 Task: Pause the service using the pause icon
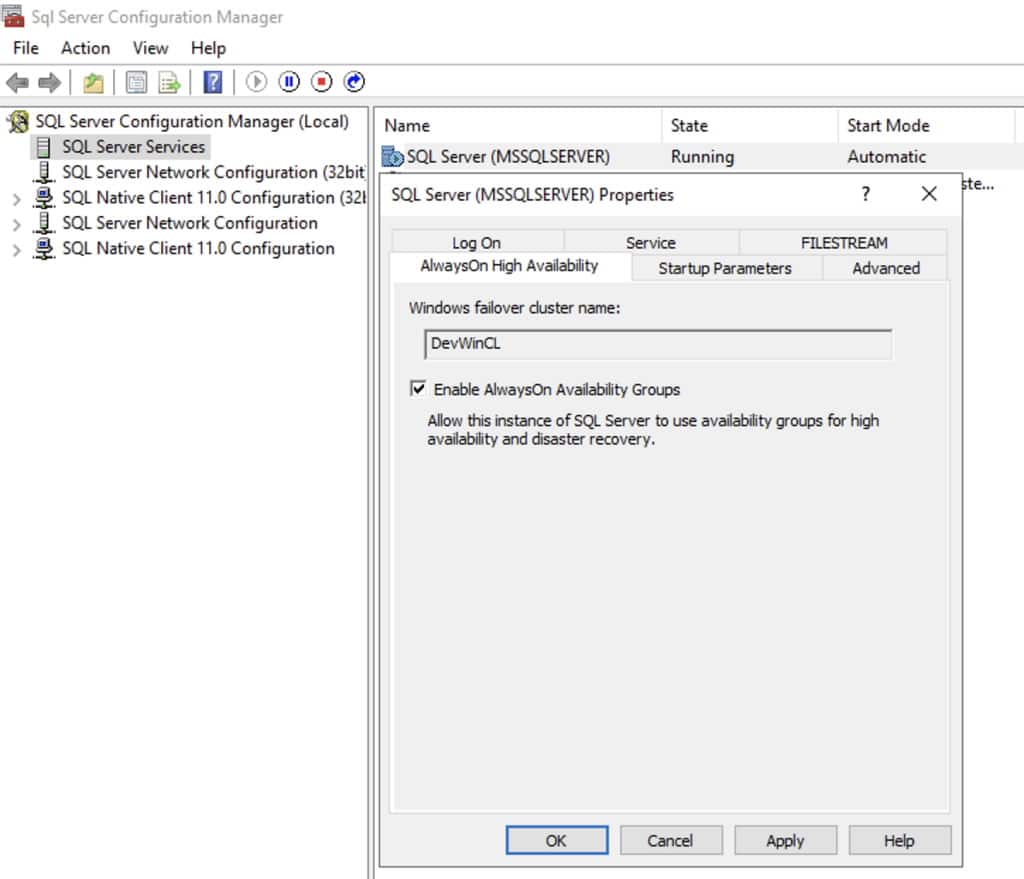pyautogui.click(x=288, y=82)
